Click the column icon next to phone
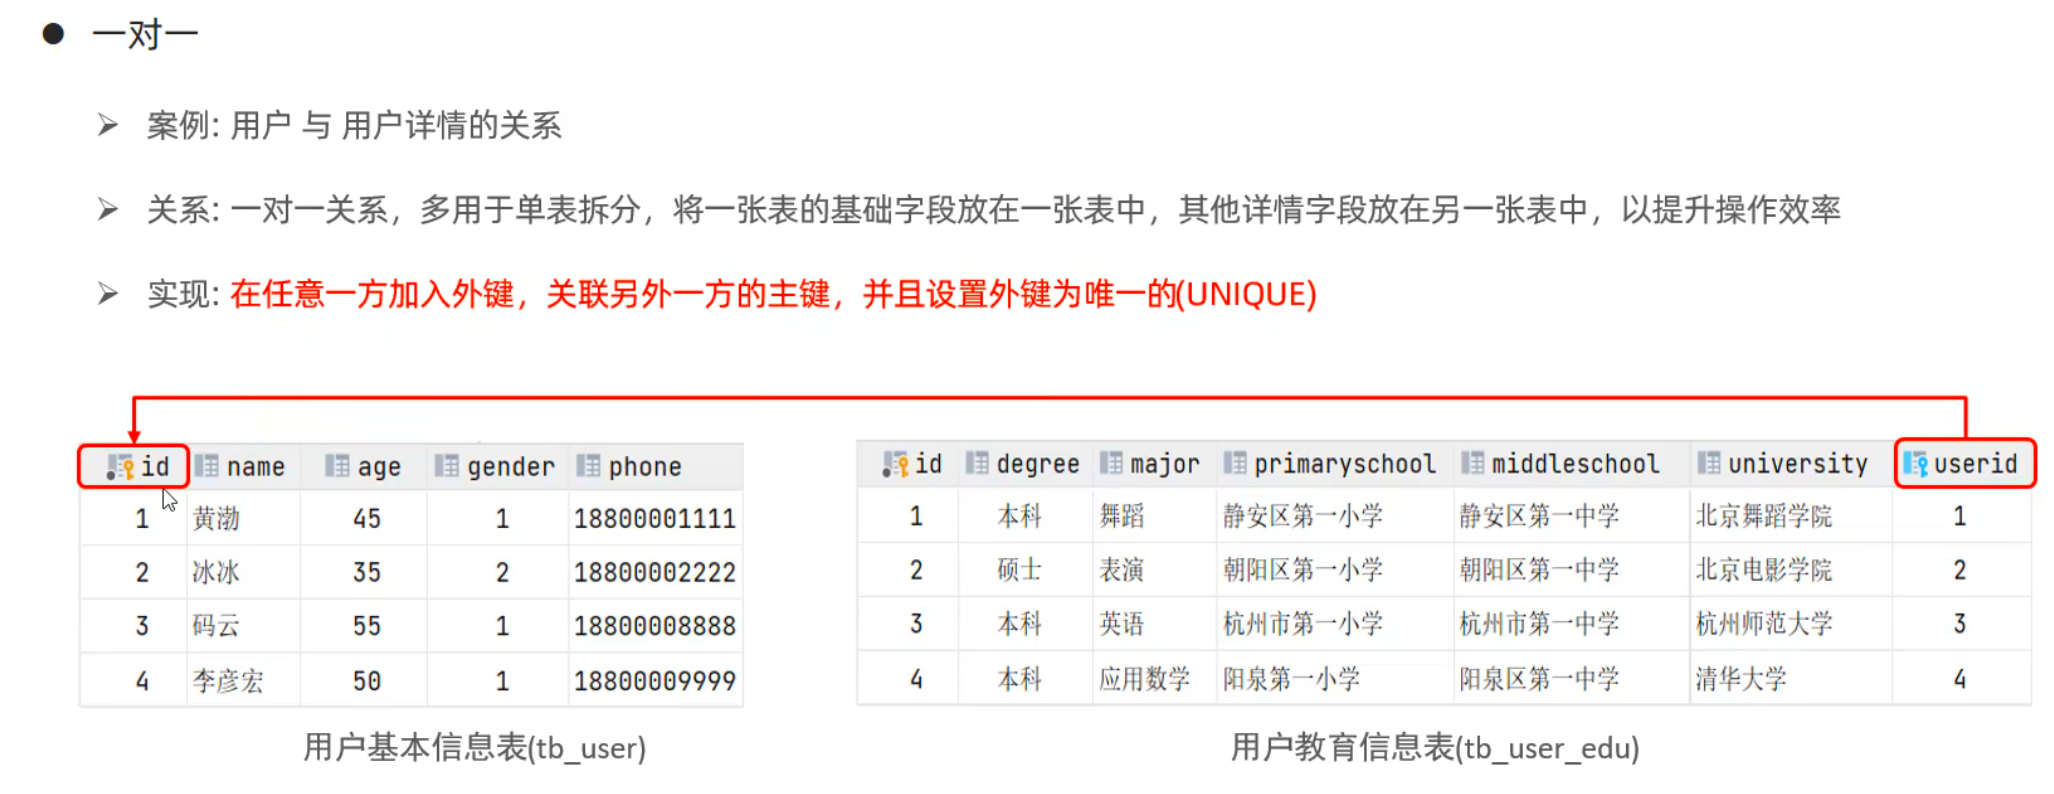 coord(588,466)
